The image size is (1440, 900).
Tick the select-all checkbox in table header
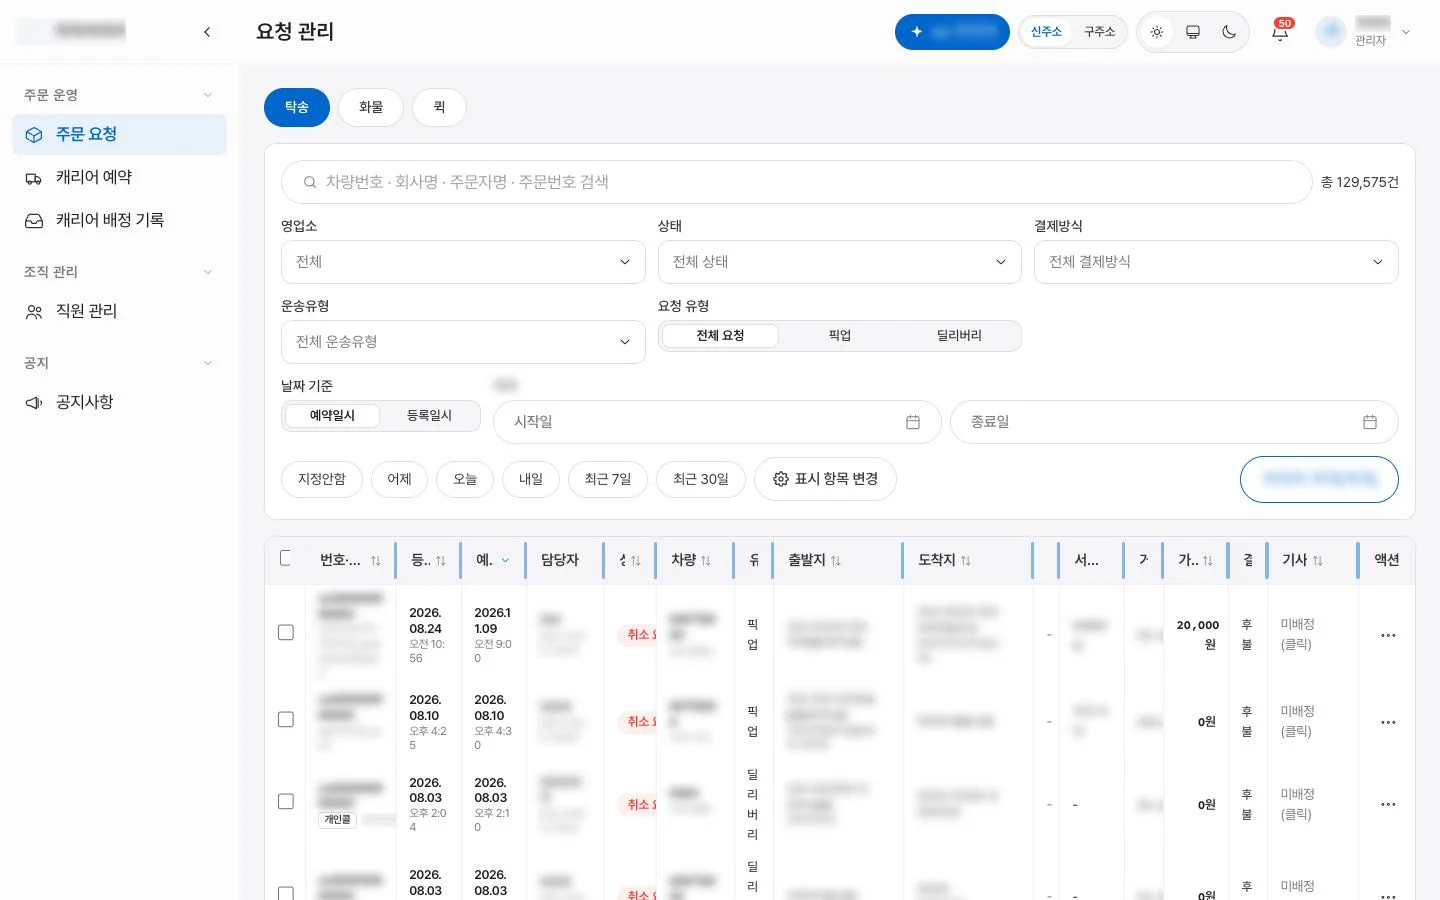point(286,558)
